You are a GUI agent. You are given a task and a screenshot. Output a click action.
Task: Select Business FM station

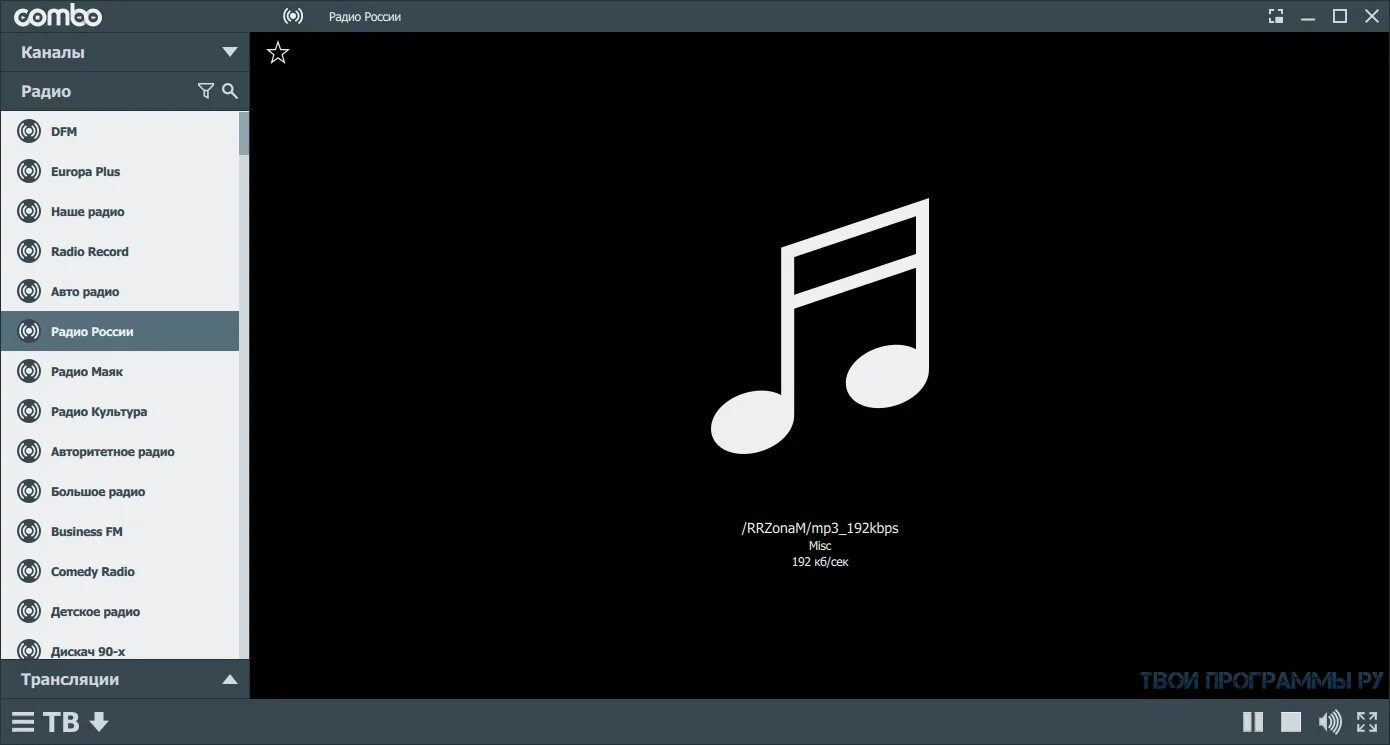click(x=119, y=531)
